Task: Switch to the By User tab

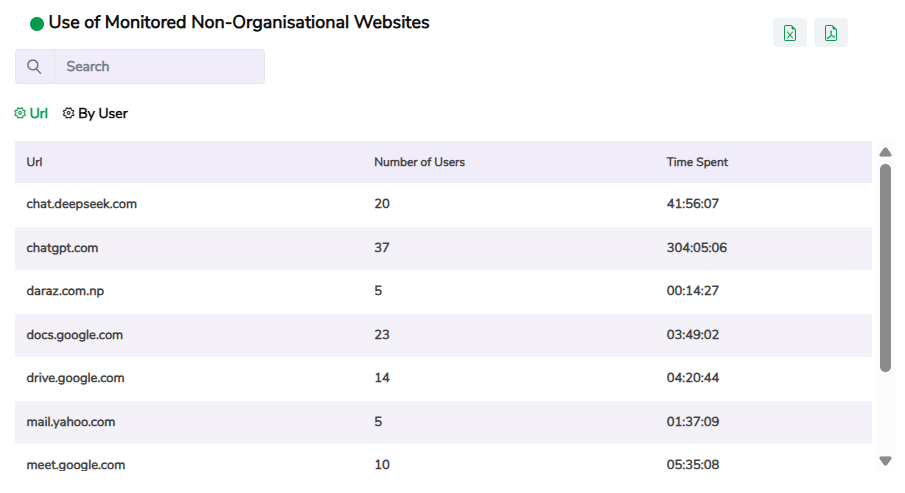Action: [102, 114]
